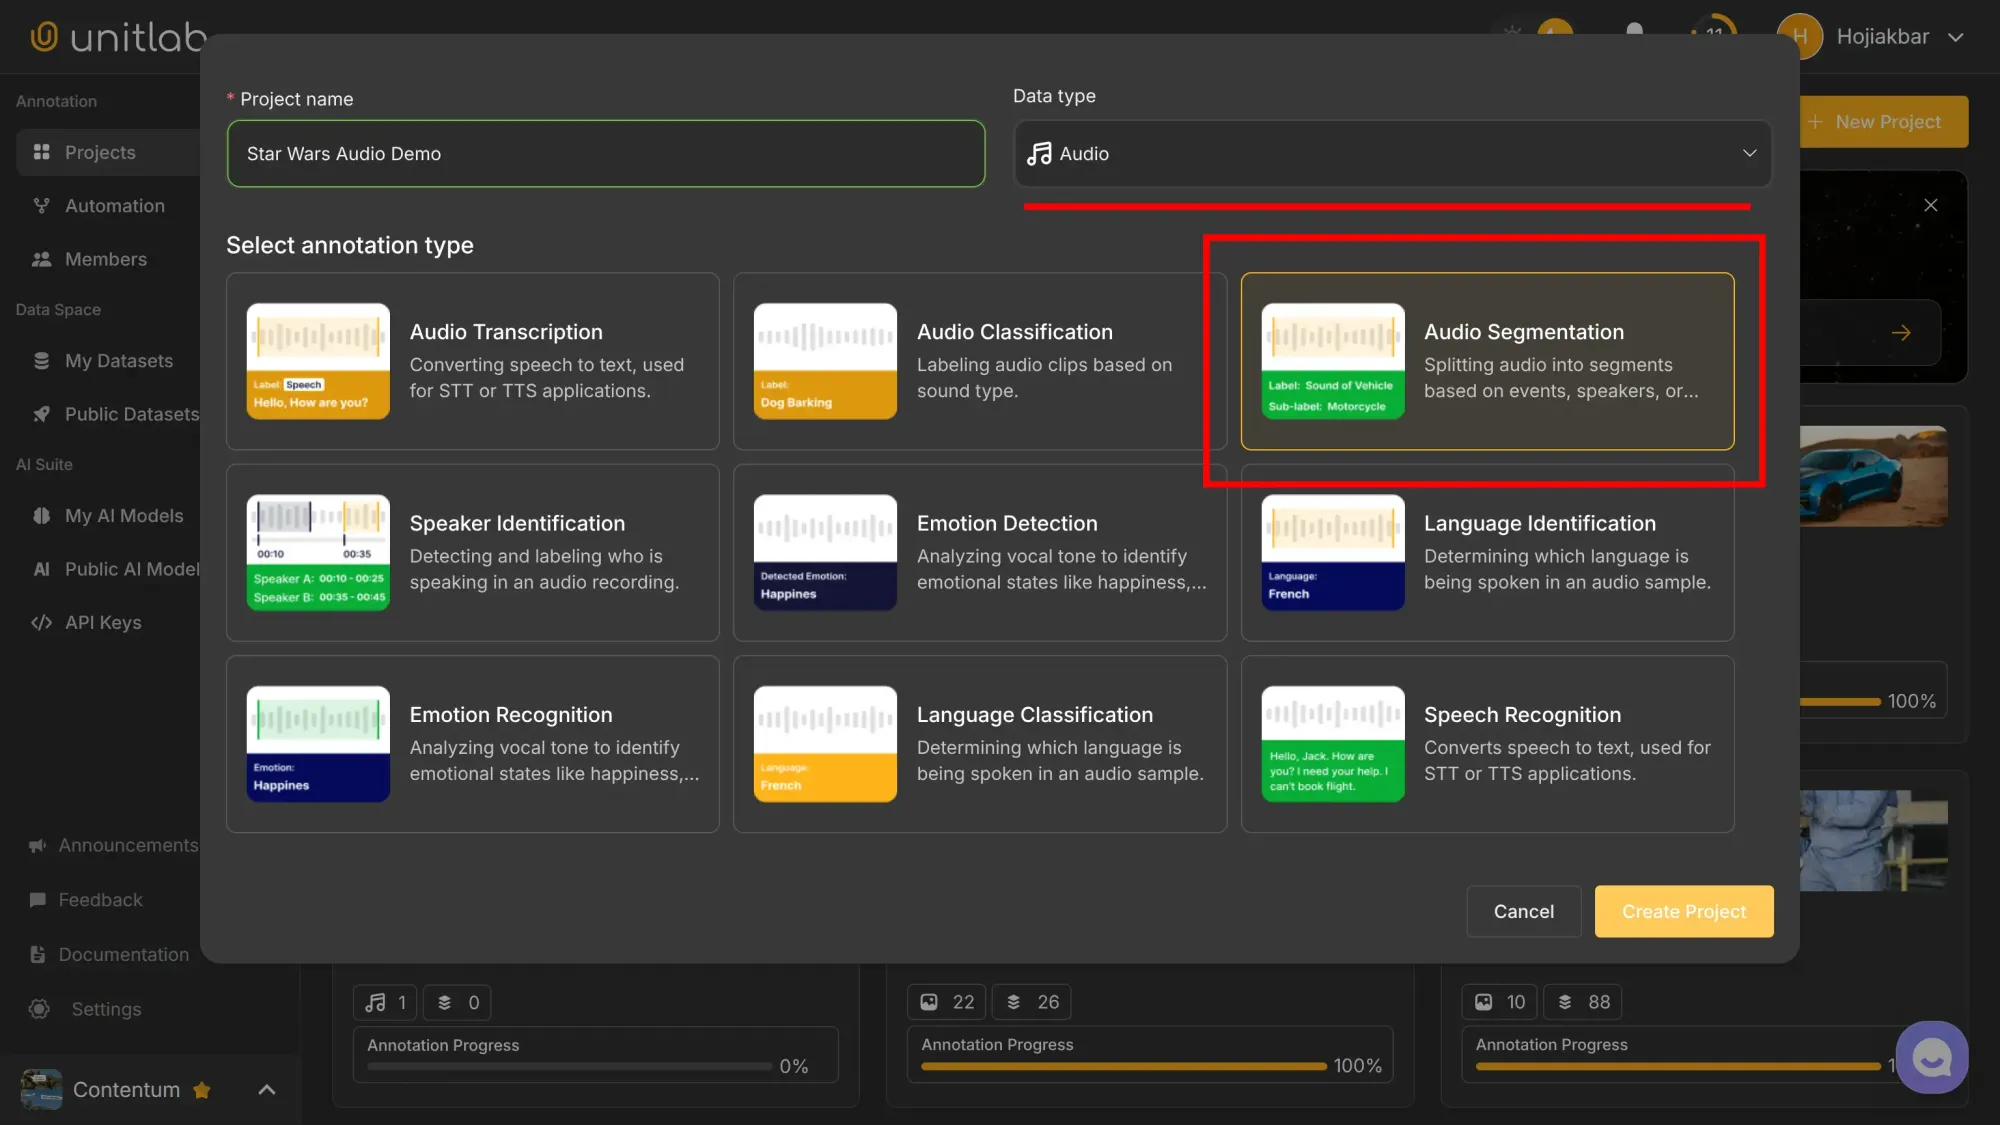
Task: Select the API Keys icon
Action: [x=41, y=622]
